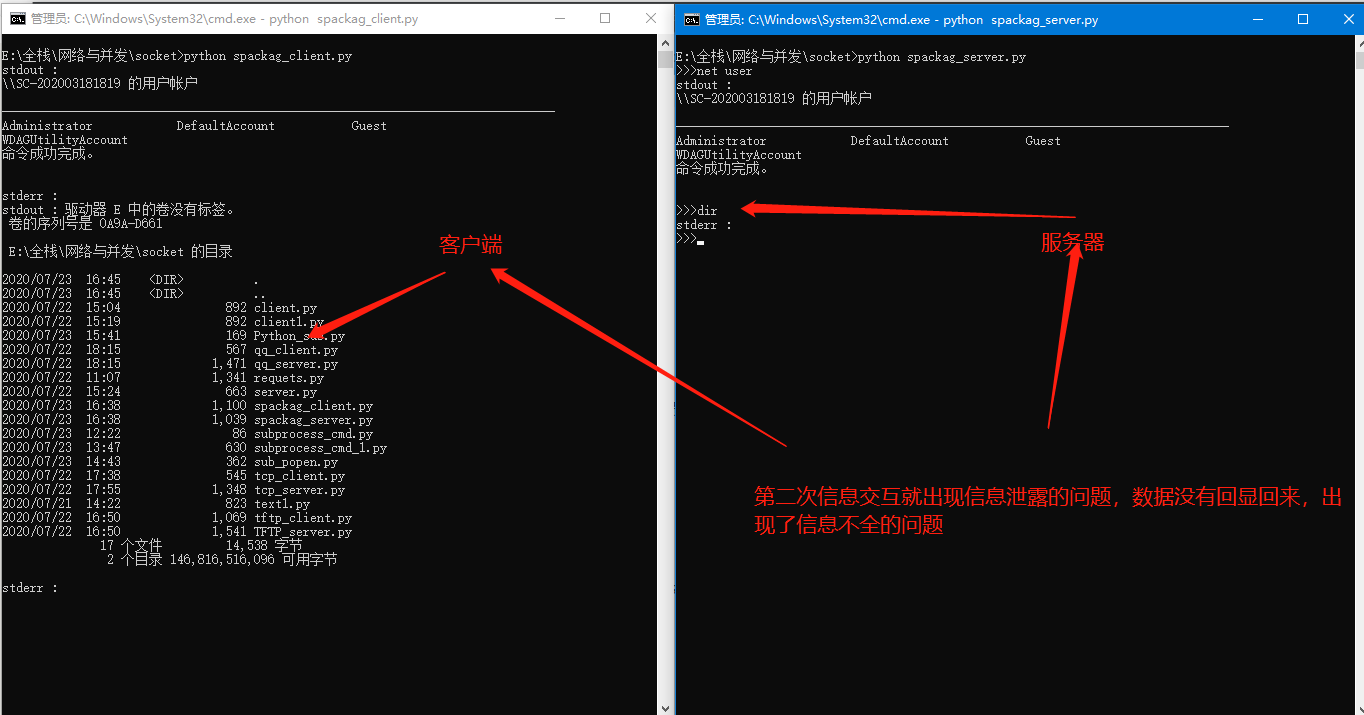Click 'E:\全栈\网络与并发\socket 的目录' line

pos(121,252)
